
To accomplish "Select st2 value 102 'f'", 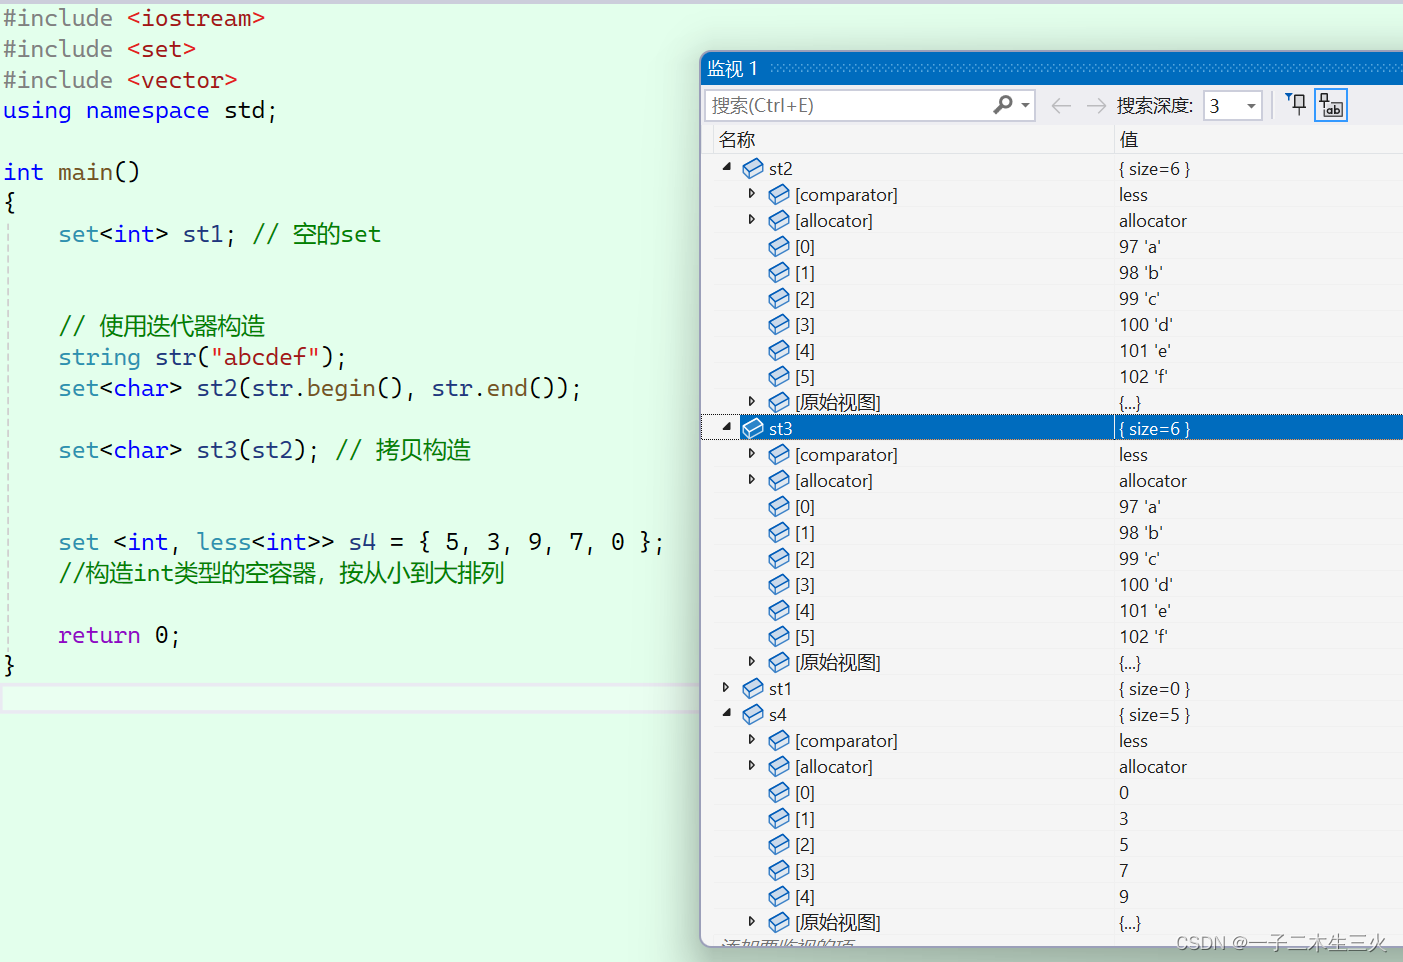I will [1143, 376].
